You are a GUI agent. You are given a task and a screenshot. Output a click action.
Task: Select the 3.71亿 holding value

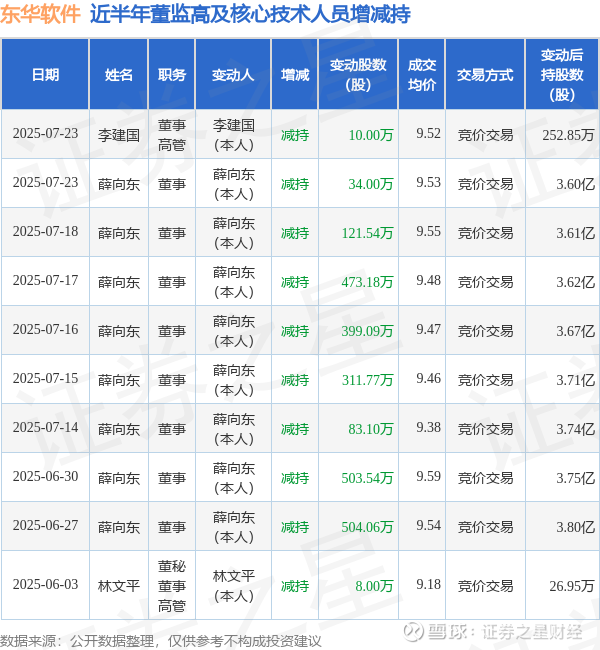[x=575, y=379]
